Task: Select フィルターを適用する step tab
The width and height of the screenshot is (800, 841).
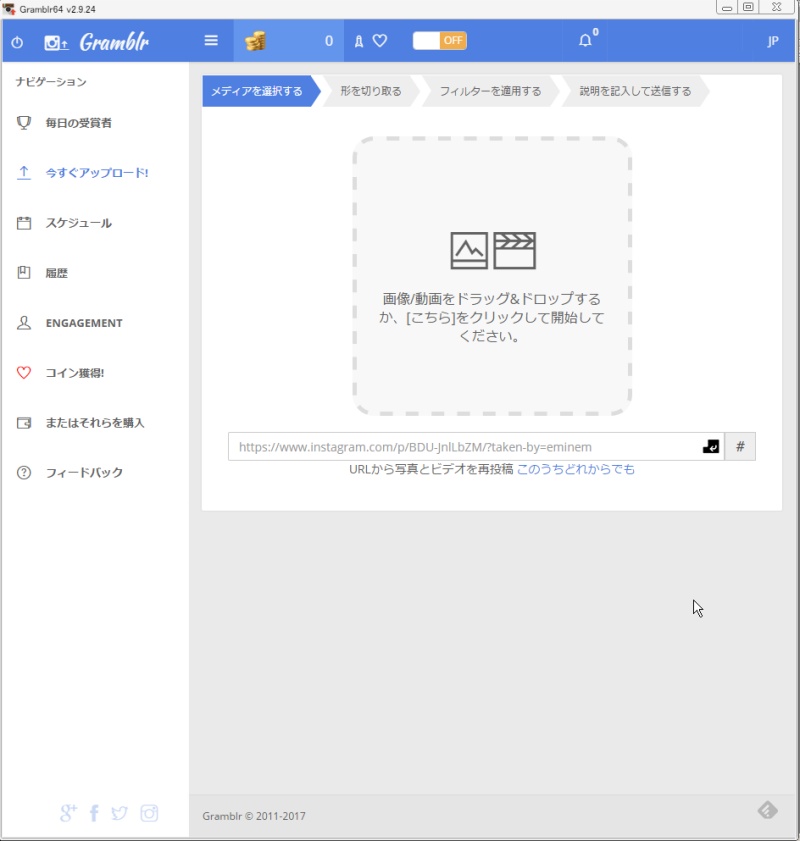Action: pos(491,91)
